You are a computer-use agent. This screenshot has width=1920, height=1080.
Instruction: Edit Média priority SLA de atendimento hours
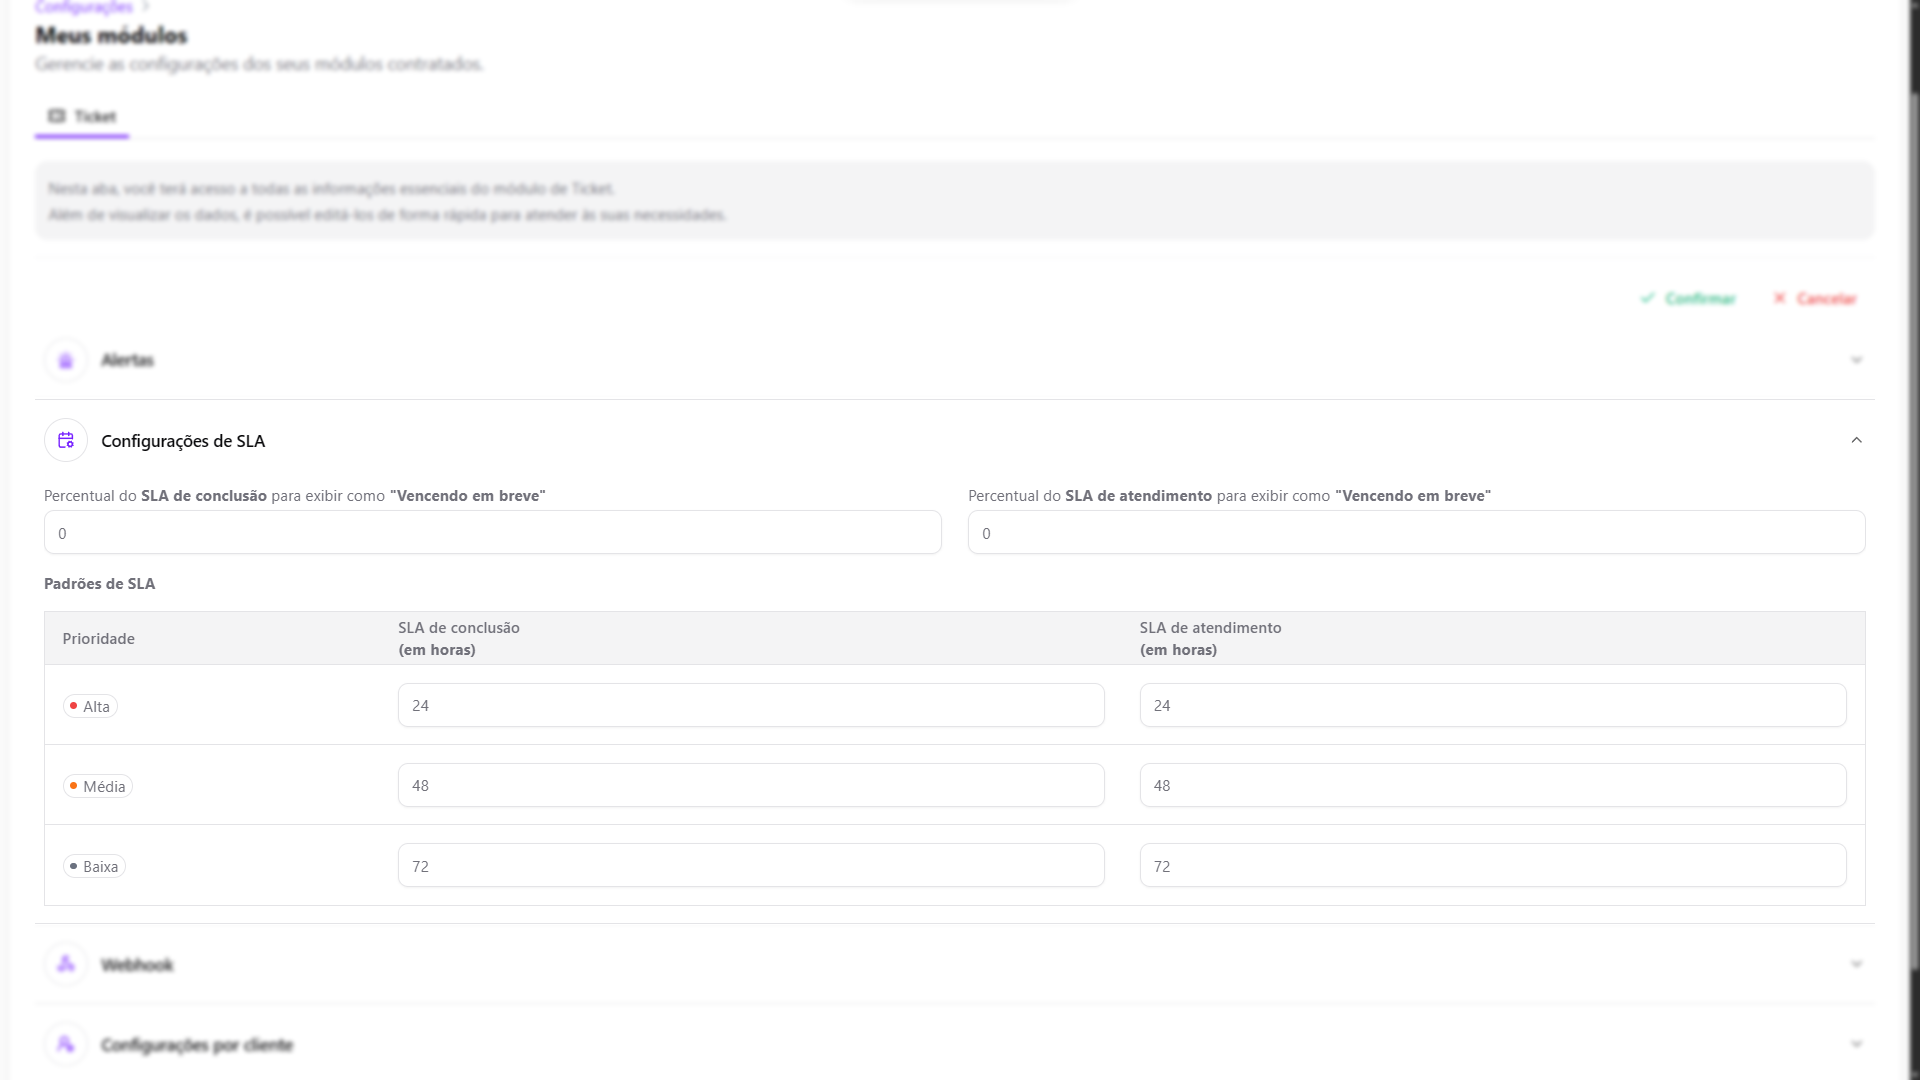click(x=1492, y=786)
